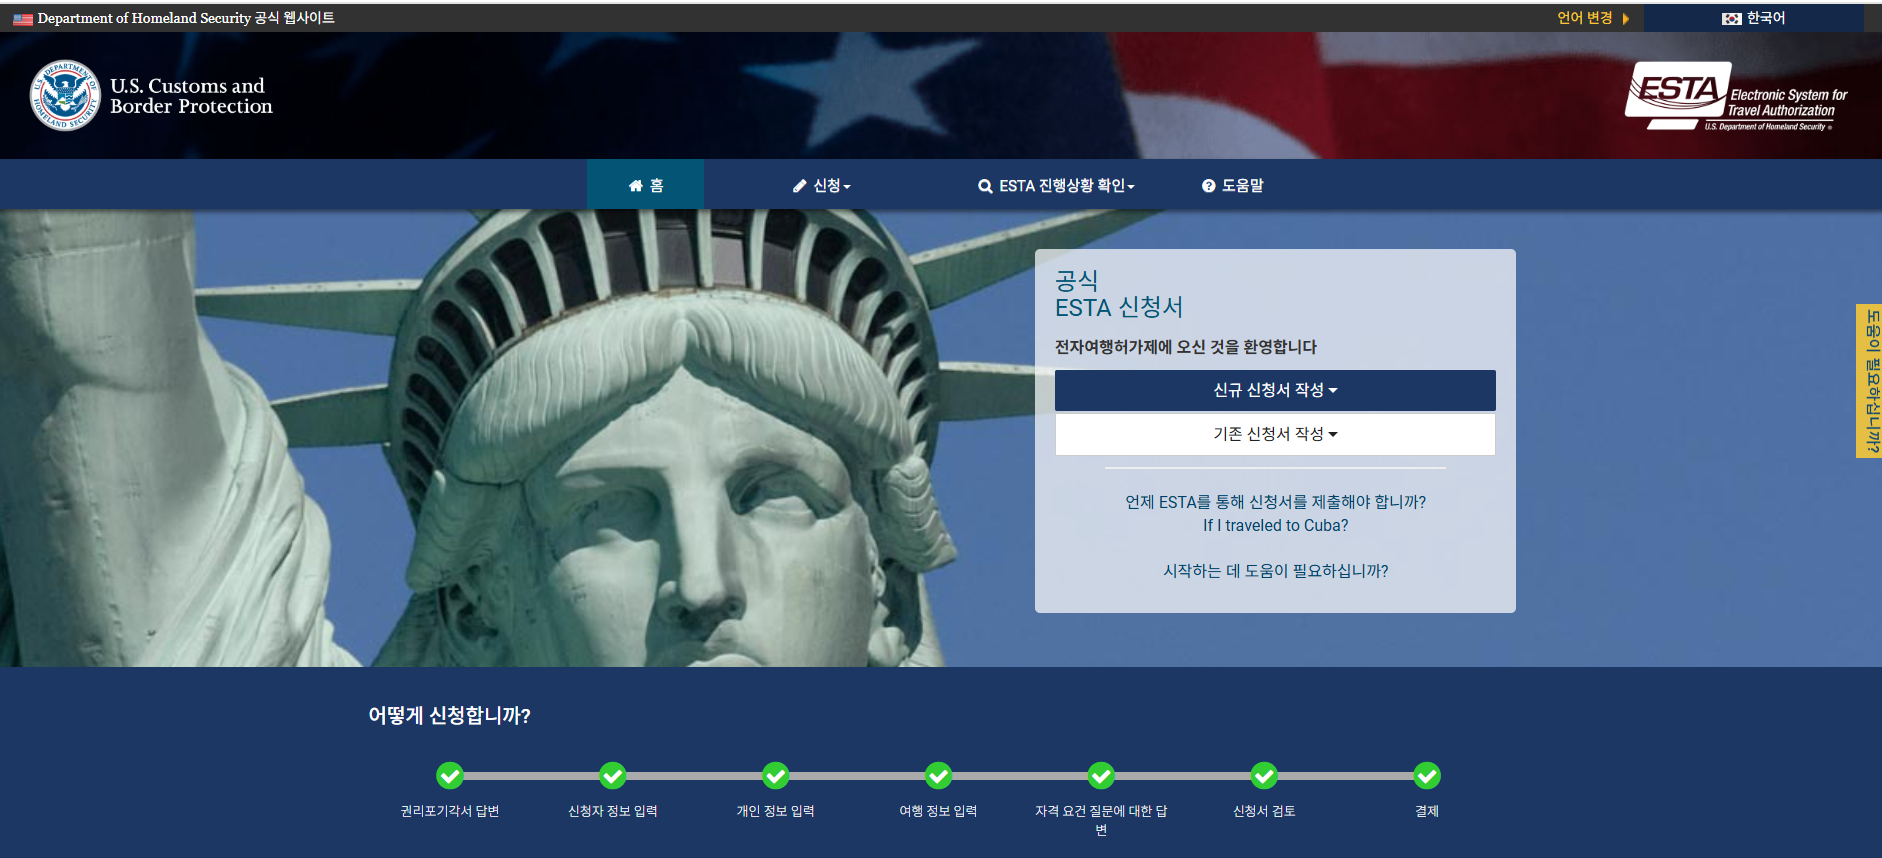Click the green check above 개인 정보 입력
This screenshot has width=1882, height=858.
[776, 776]
